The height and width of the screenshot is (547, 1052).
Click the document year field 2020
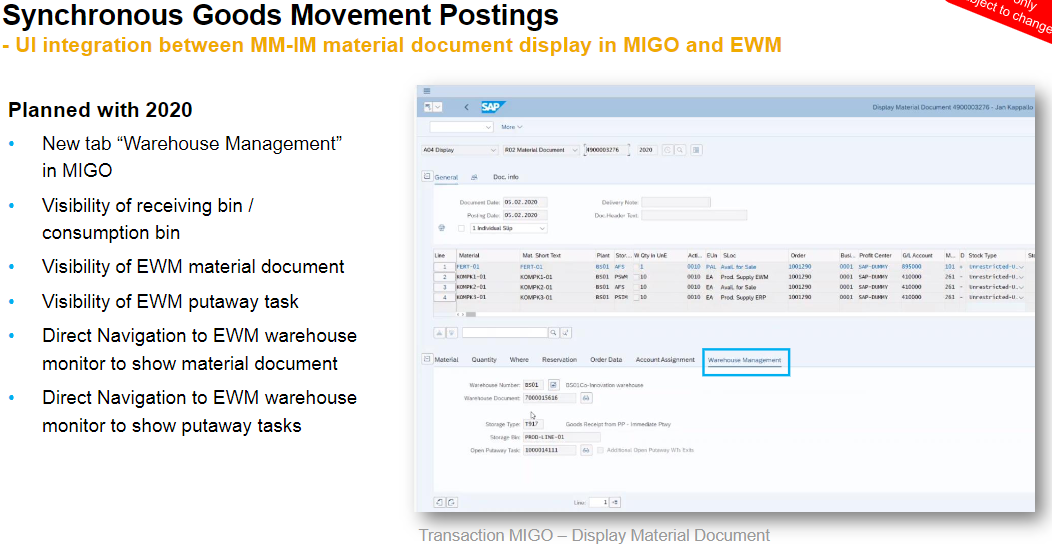(x=646, y=150)
